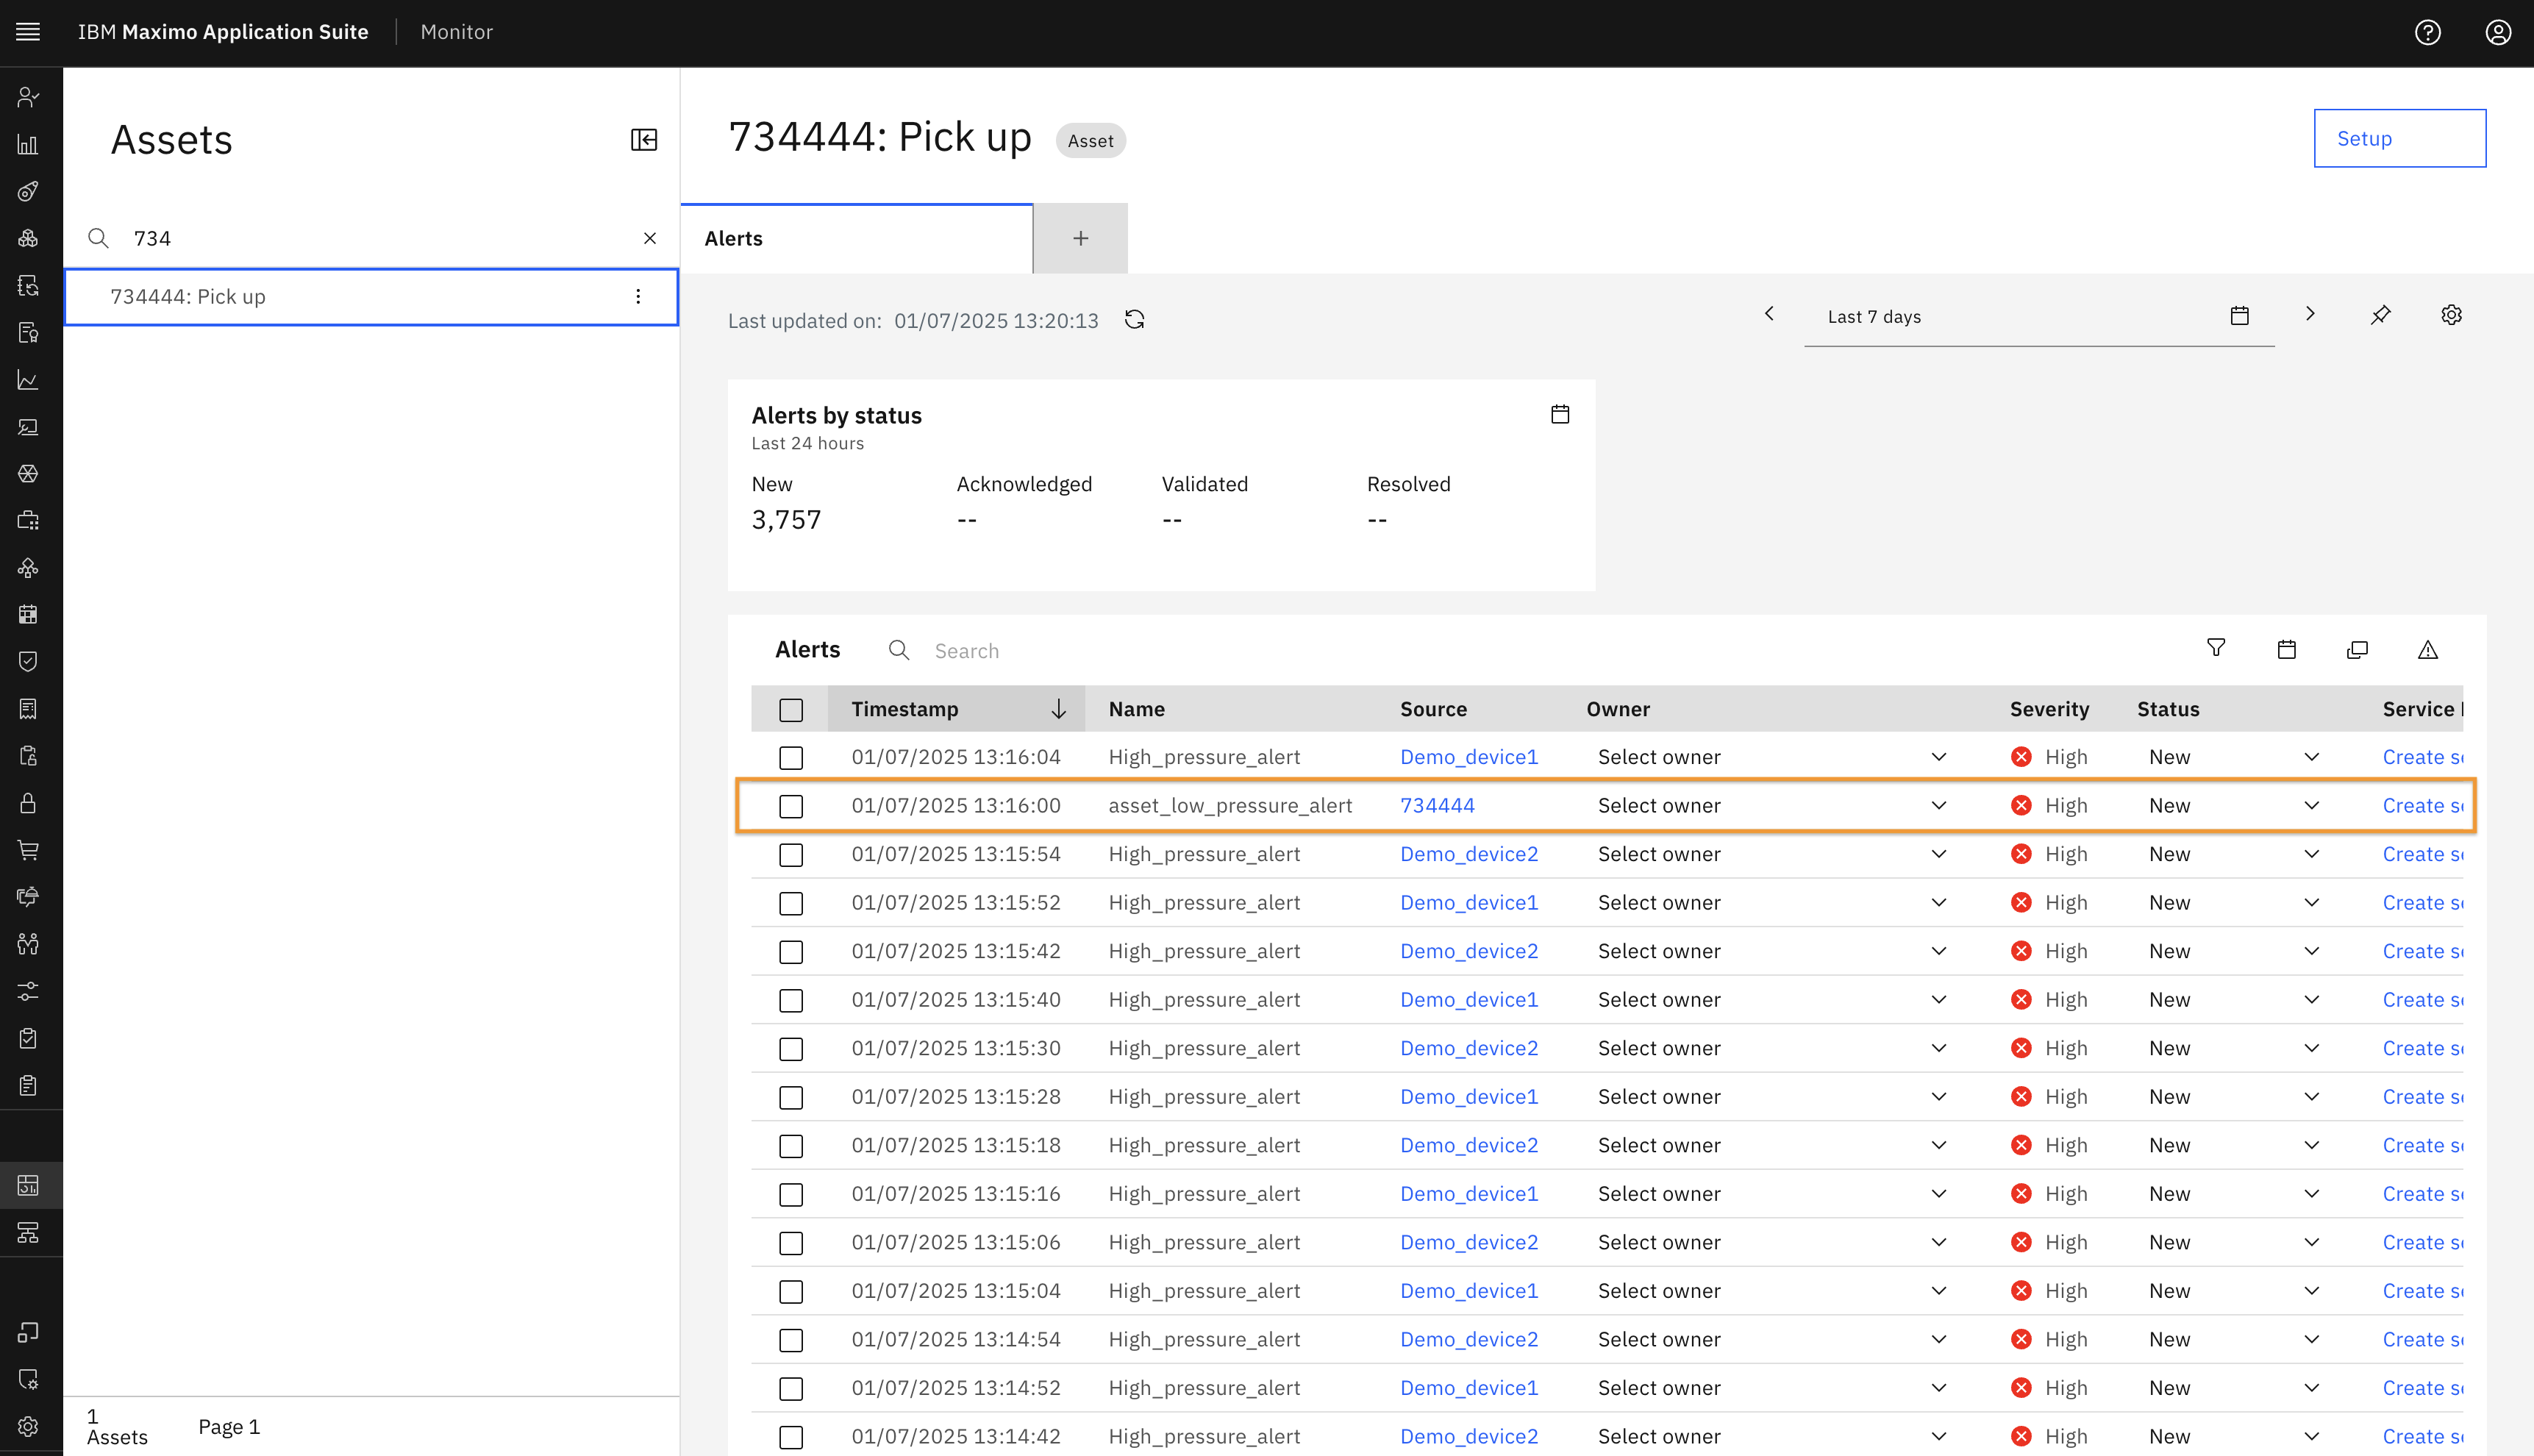Open the line chart icon in left sidebar
This screenshot has width=2534, height=1456.
coord(28,380)
